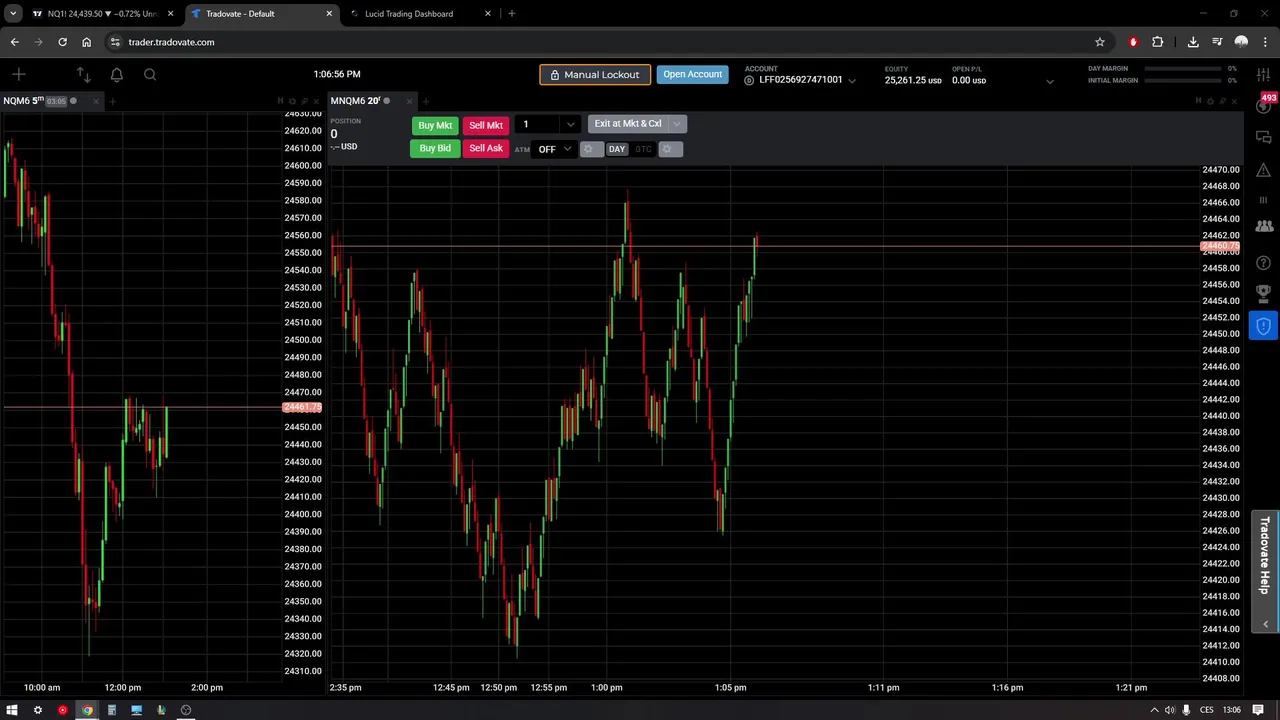Open the notifications bell
This screenshot has width=1280, height=720.
pyautogui.click(x=117, y=74)
